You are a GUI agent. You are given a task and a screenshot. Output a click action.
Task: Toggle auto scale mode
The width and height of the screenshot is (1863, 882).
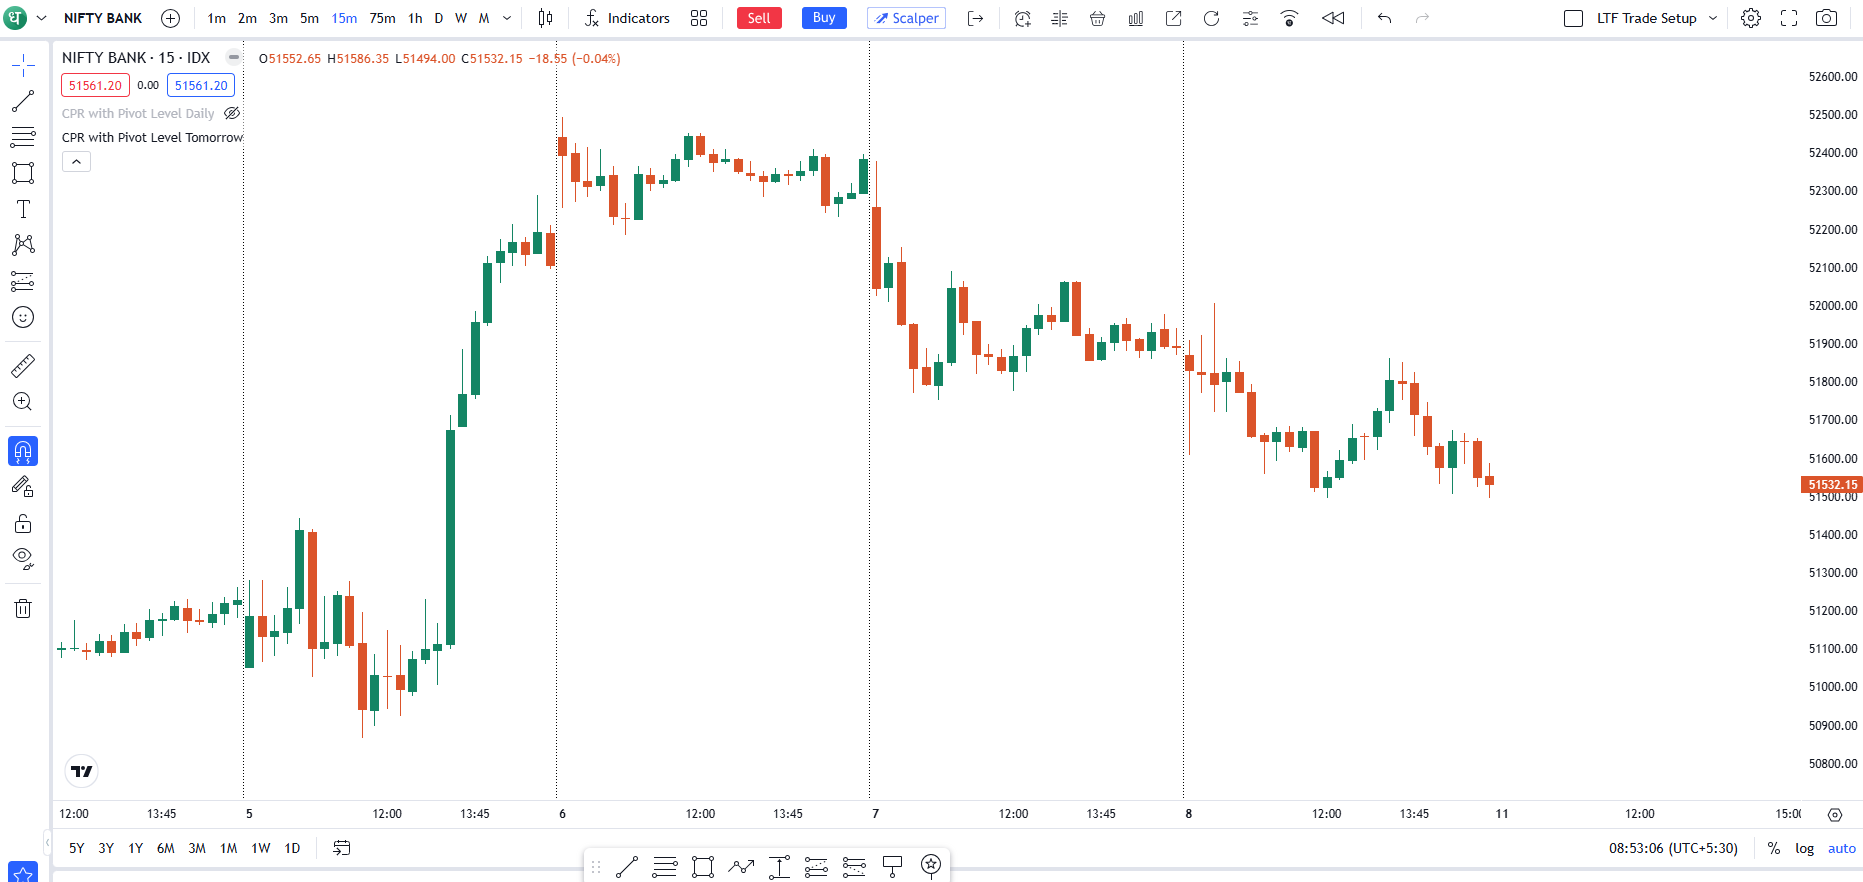(x=1841, y=848)
